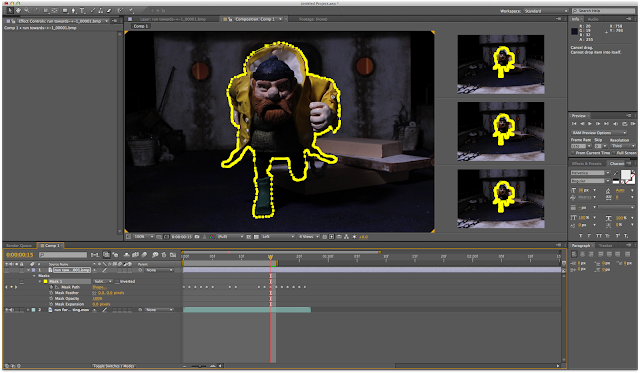Collapse the Mask 1 triangle
The image size is (640, 373).
pyautogui.click(x=40, y=282)
